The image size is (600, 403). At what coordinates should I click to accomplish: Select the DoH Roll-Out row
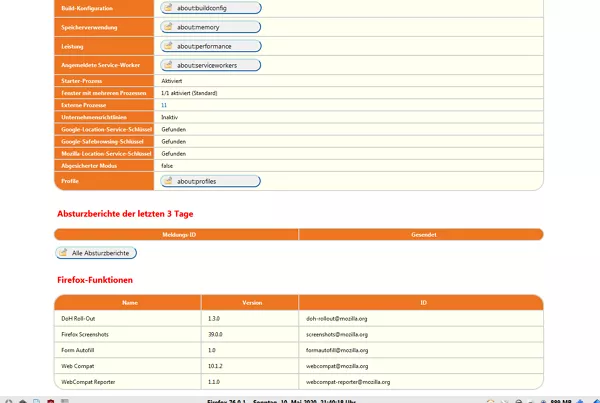[x=299, y=318]
